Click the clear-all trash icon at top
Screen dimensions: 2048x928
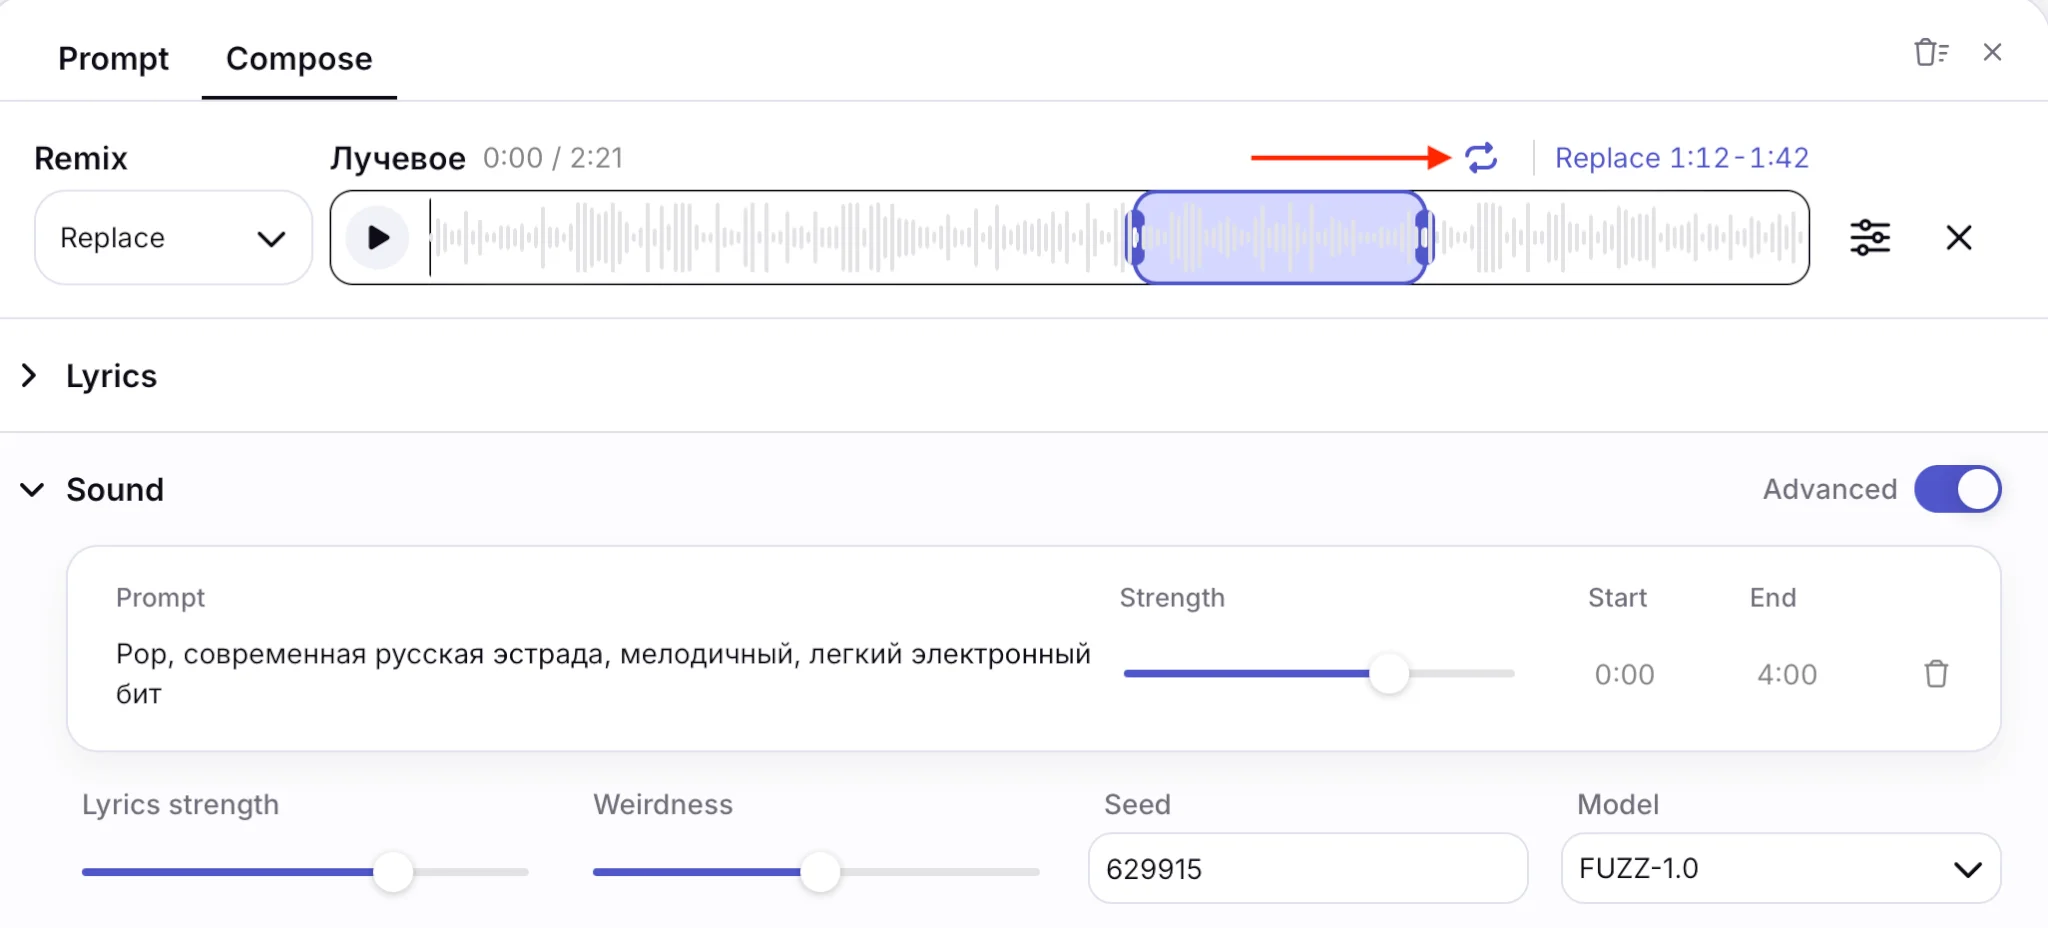1930,52
